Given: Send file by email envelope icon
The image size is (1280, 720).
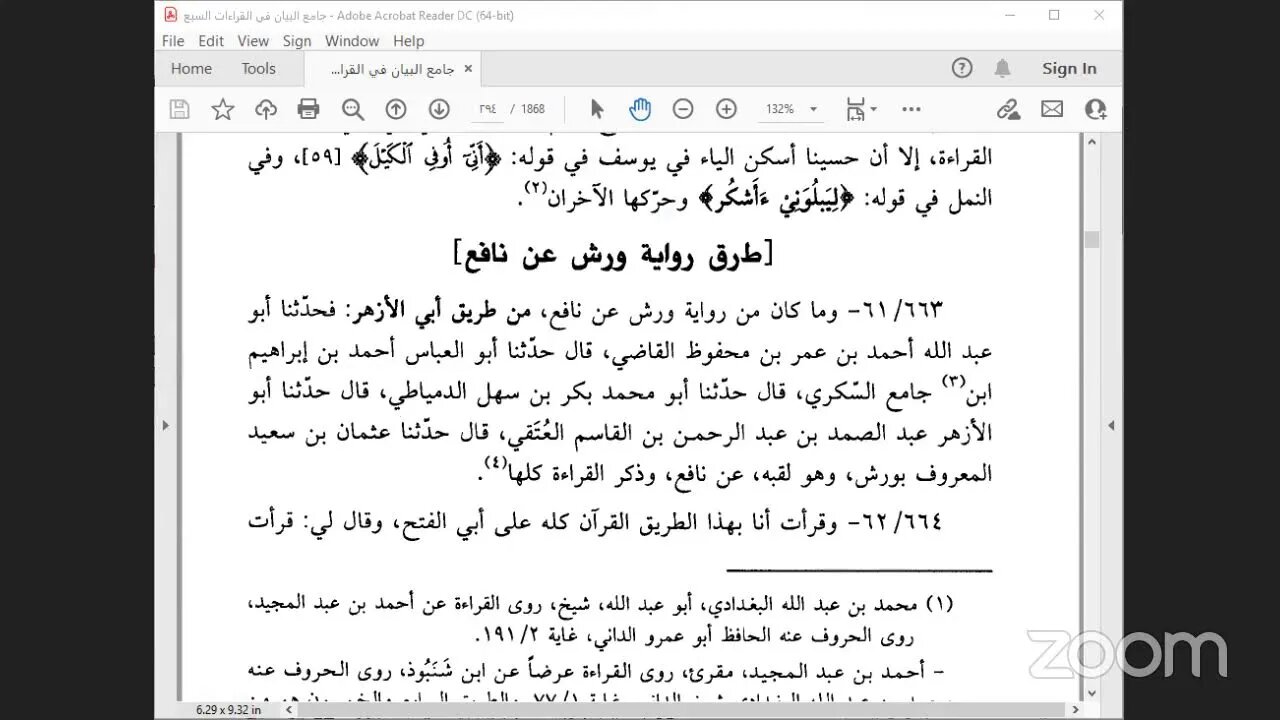Looking at the screenshot, I should pos(1052,109).
